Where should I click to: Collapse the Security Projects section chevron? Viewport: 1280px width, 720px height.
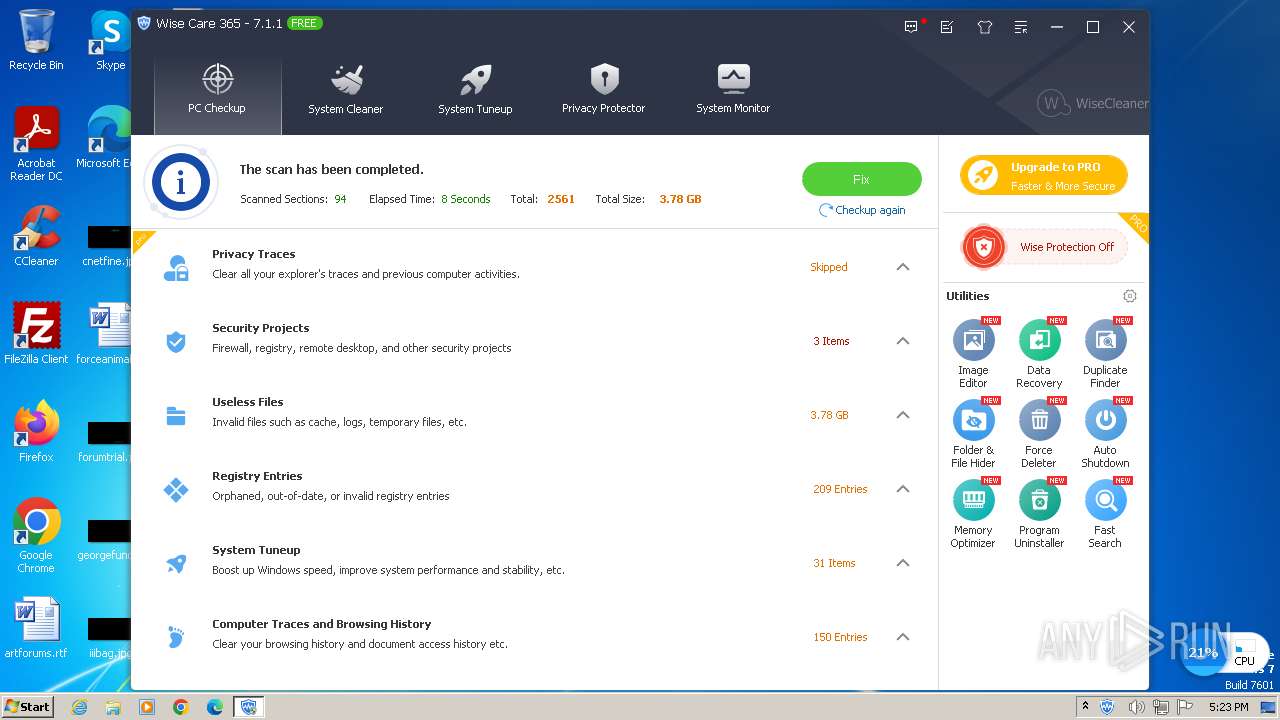[903, 341]
